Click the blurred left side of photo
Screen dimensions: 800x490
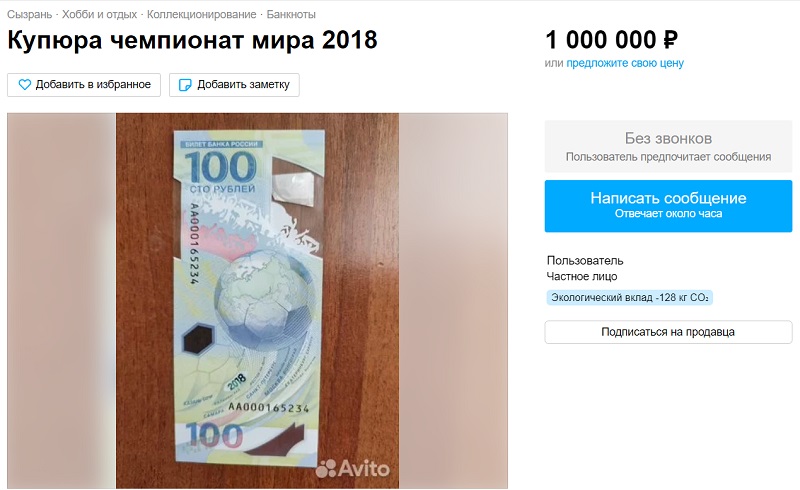pyautogui.click(x=61, y=301)
